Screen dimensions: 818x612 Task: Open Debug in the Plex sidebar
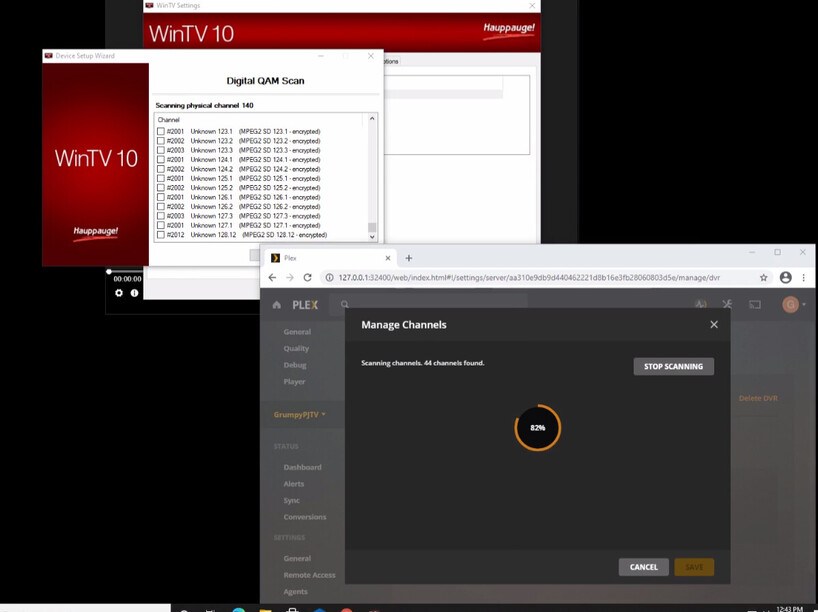(295, 365)
